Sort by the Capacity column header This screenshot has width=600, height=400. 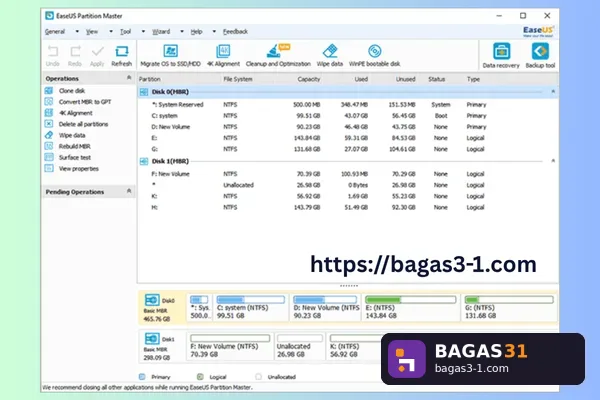[x=308, y=79]
